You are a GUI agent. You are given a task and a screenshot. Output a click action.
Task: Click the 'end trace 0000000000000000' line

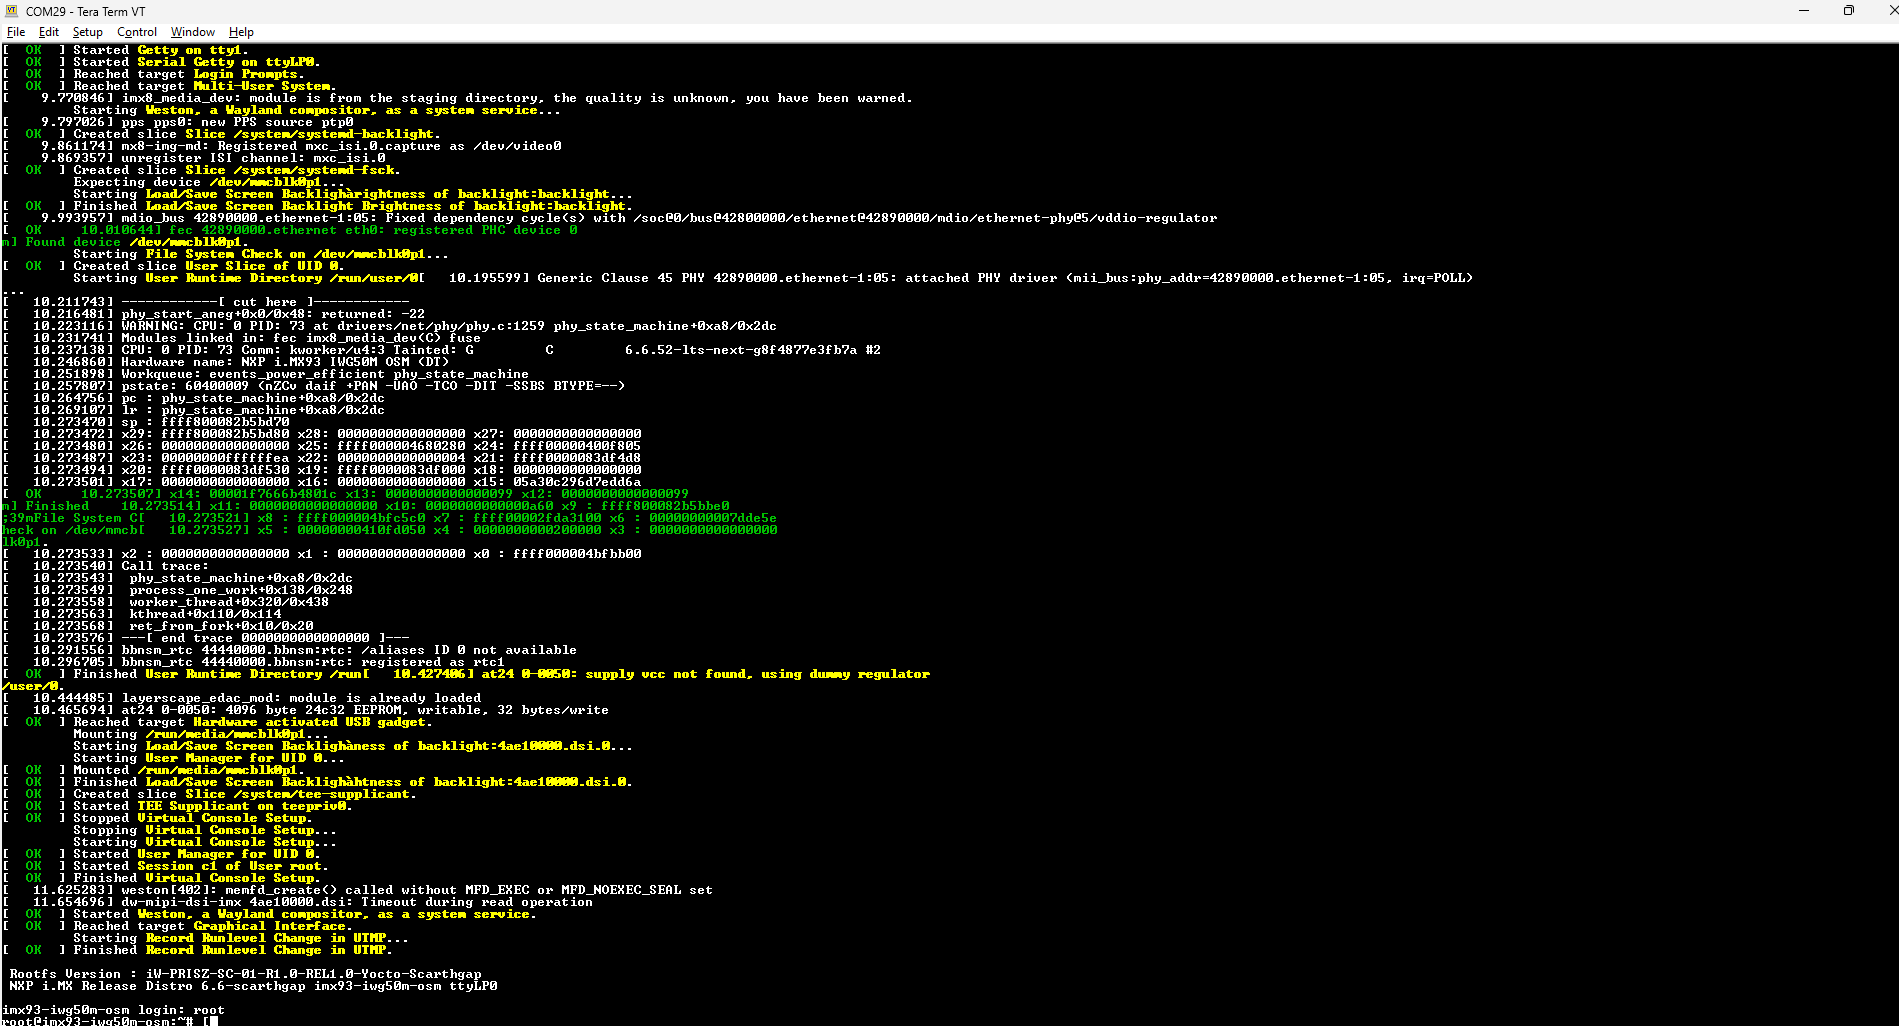coord(205,638)
